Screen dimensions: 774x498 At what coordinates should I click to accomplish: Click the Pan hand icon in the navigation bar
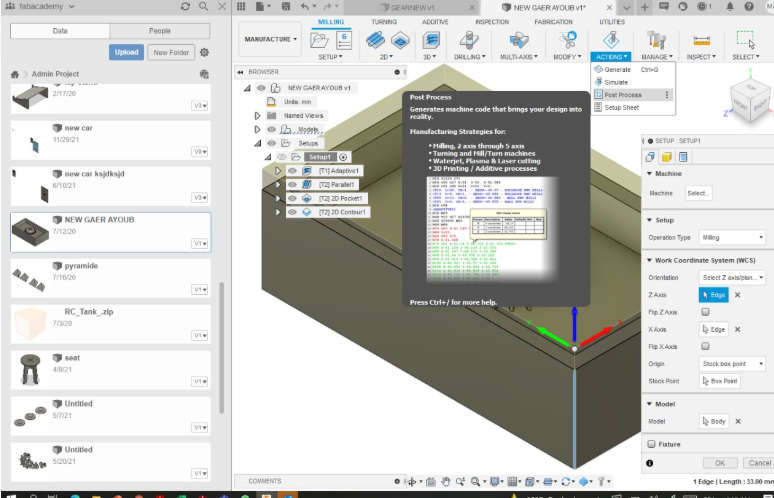(x=446, y=482)
